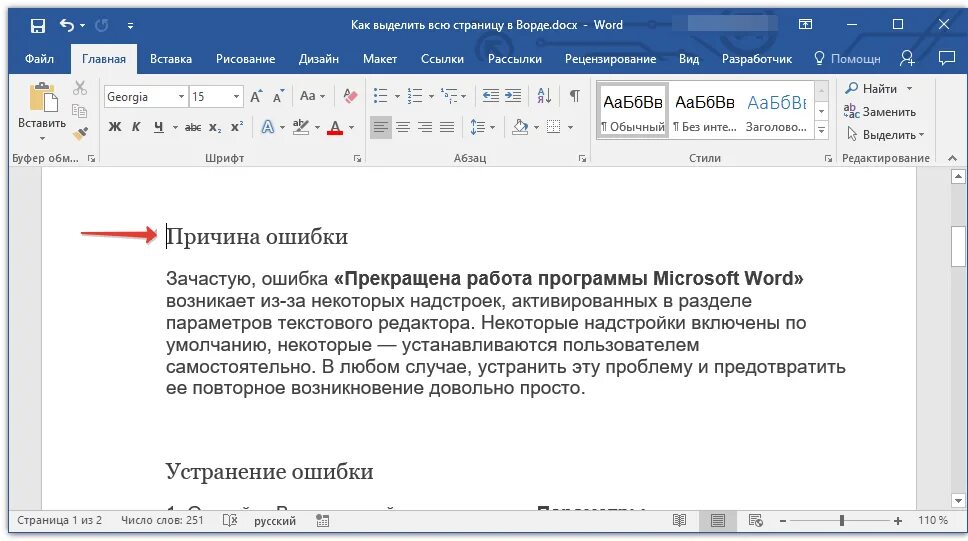Click the Заменить replace button

coord(880,112)
